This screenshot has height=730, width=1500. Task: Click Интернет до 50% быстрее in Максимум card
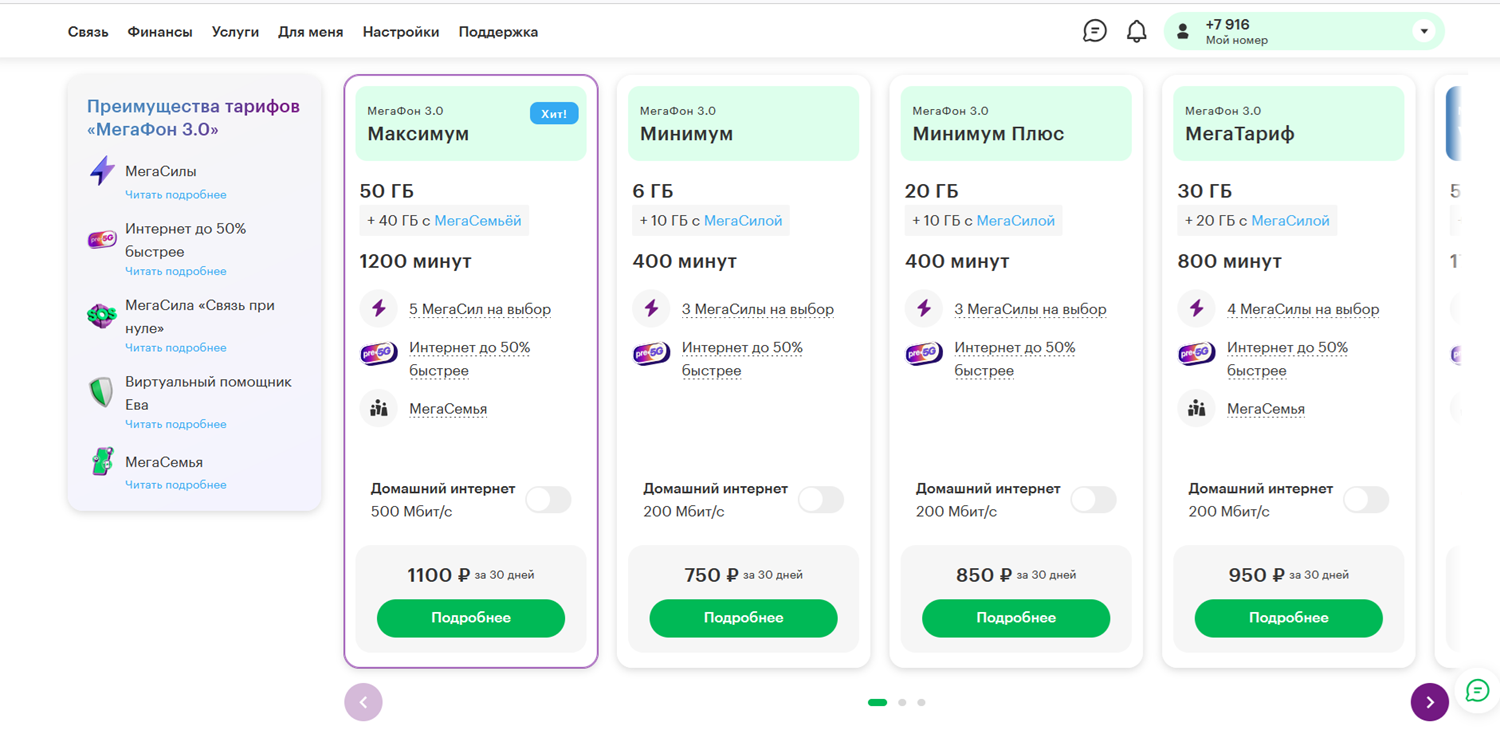[470, 359]
